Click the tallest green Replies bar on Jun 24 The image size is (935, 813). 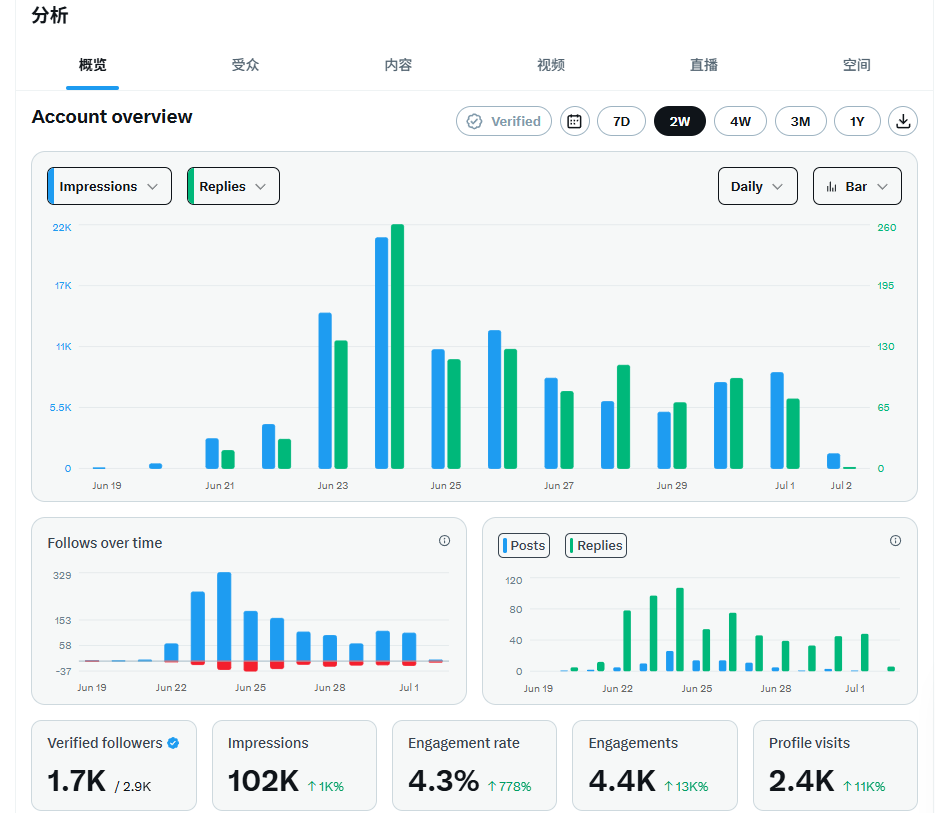click(397, 347)
